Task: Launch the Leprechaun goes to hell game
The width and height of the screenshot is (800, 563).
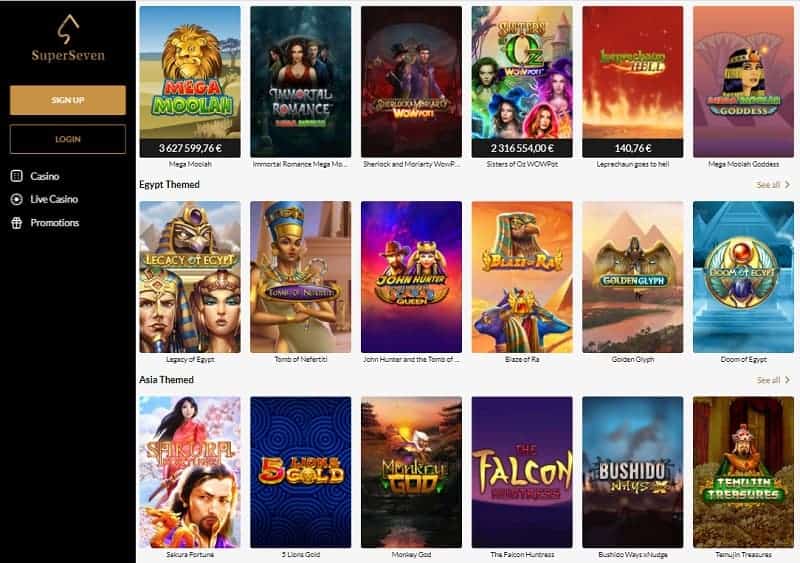Action: click(633, 82)
